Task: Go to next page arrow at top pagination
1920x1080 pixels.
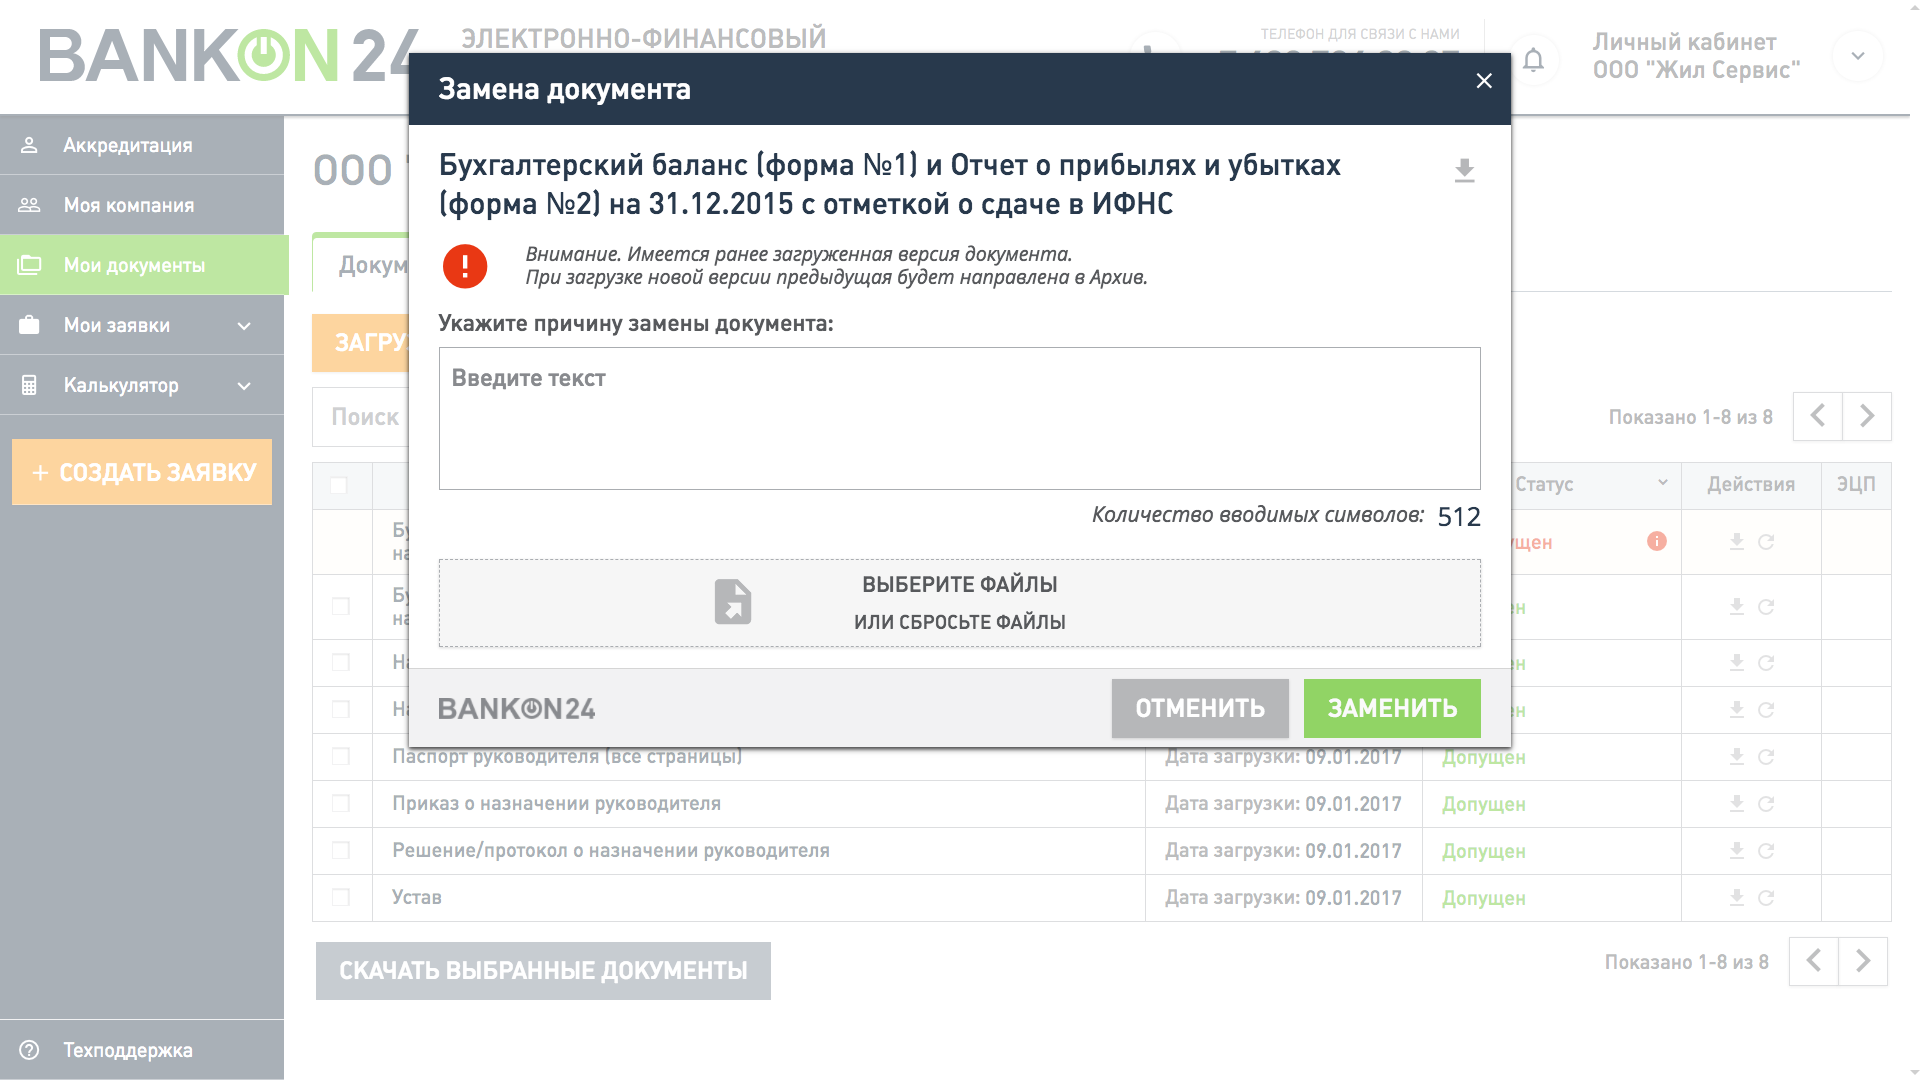Action: tap(1866, 416)
